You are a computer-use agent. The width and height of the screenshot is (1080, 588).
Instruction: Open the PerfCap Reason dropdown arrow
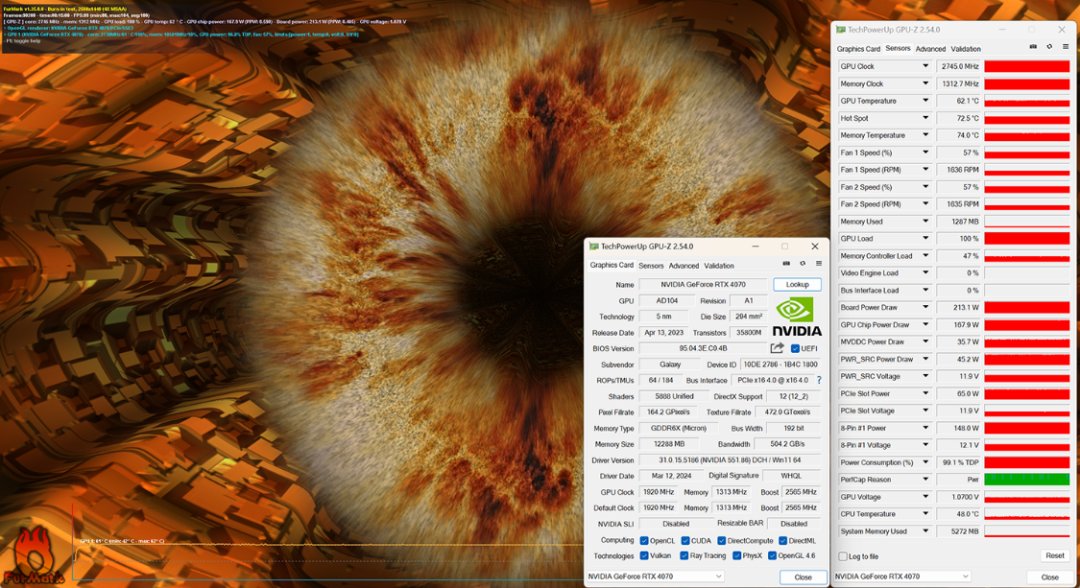(x=925, y=479)
